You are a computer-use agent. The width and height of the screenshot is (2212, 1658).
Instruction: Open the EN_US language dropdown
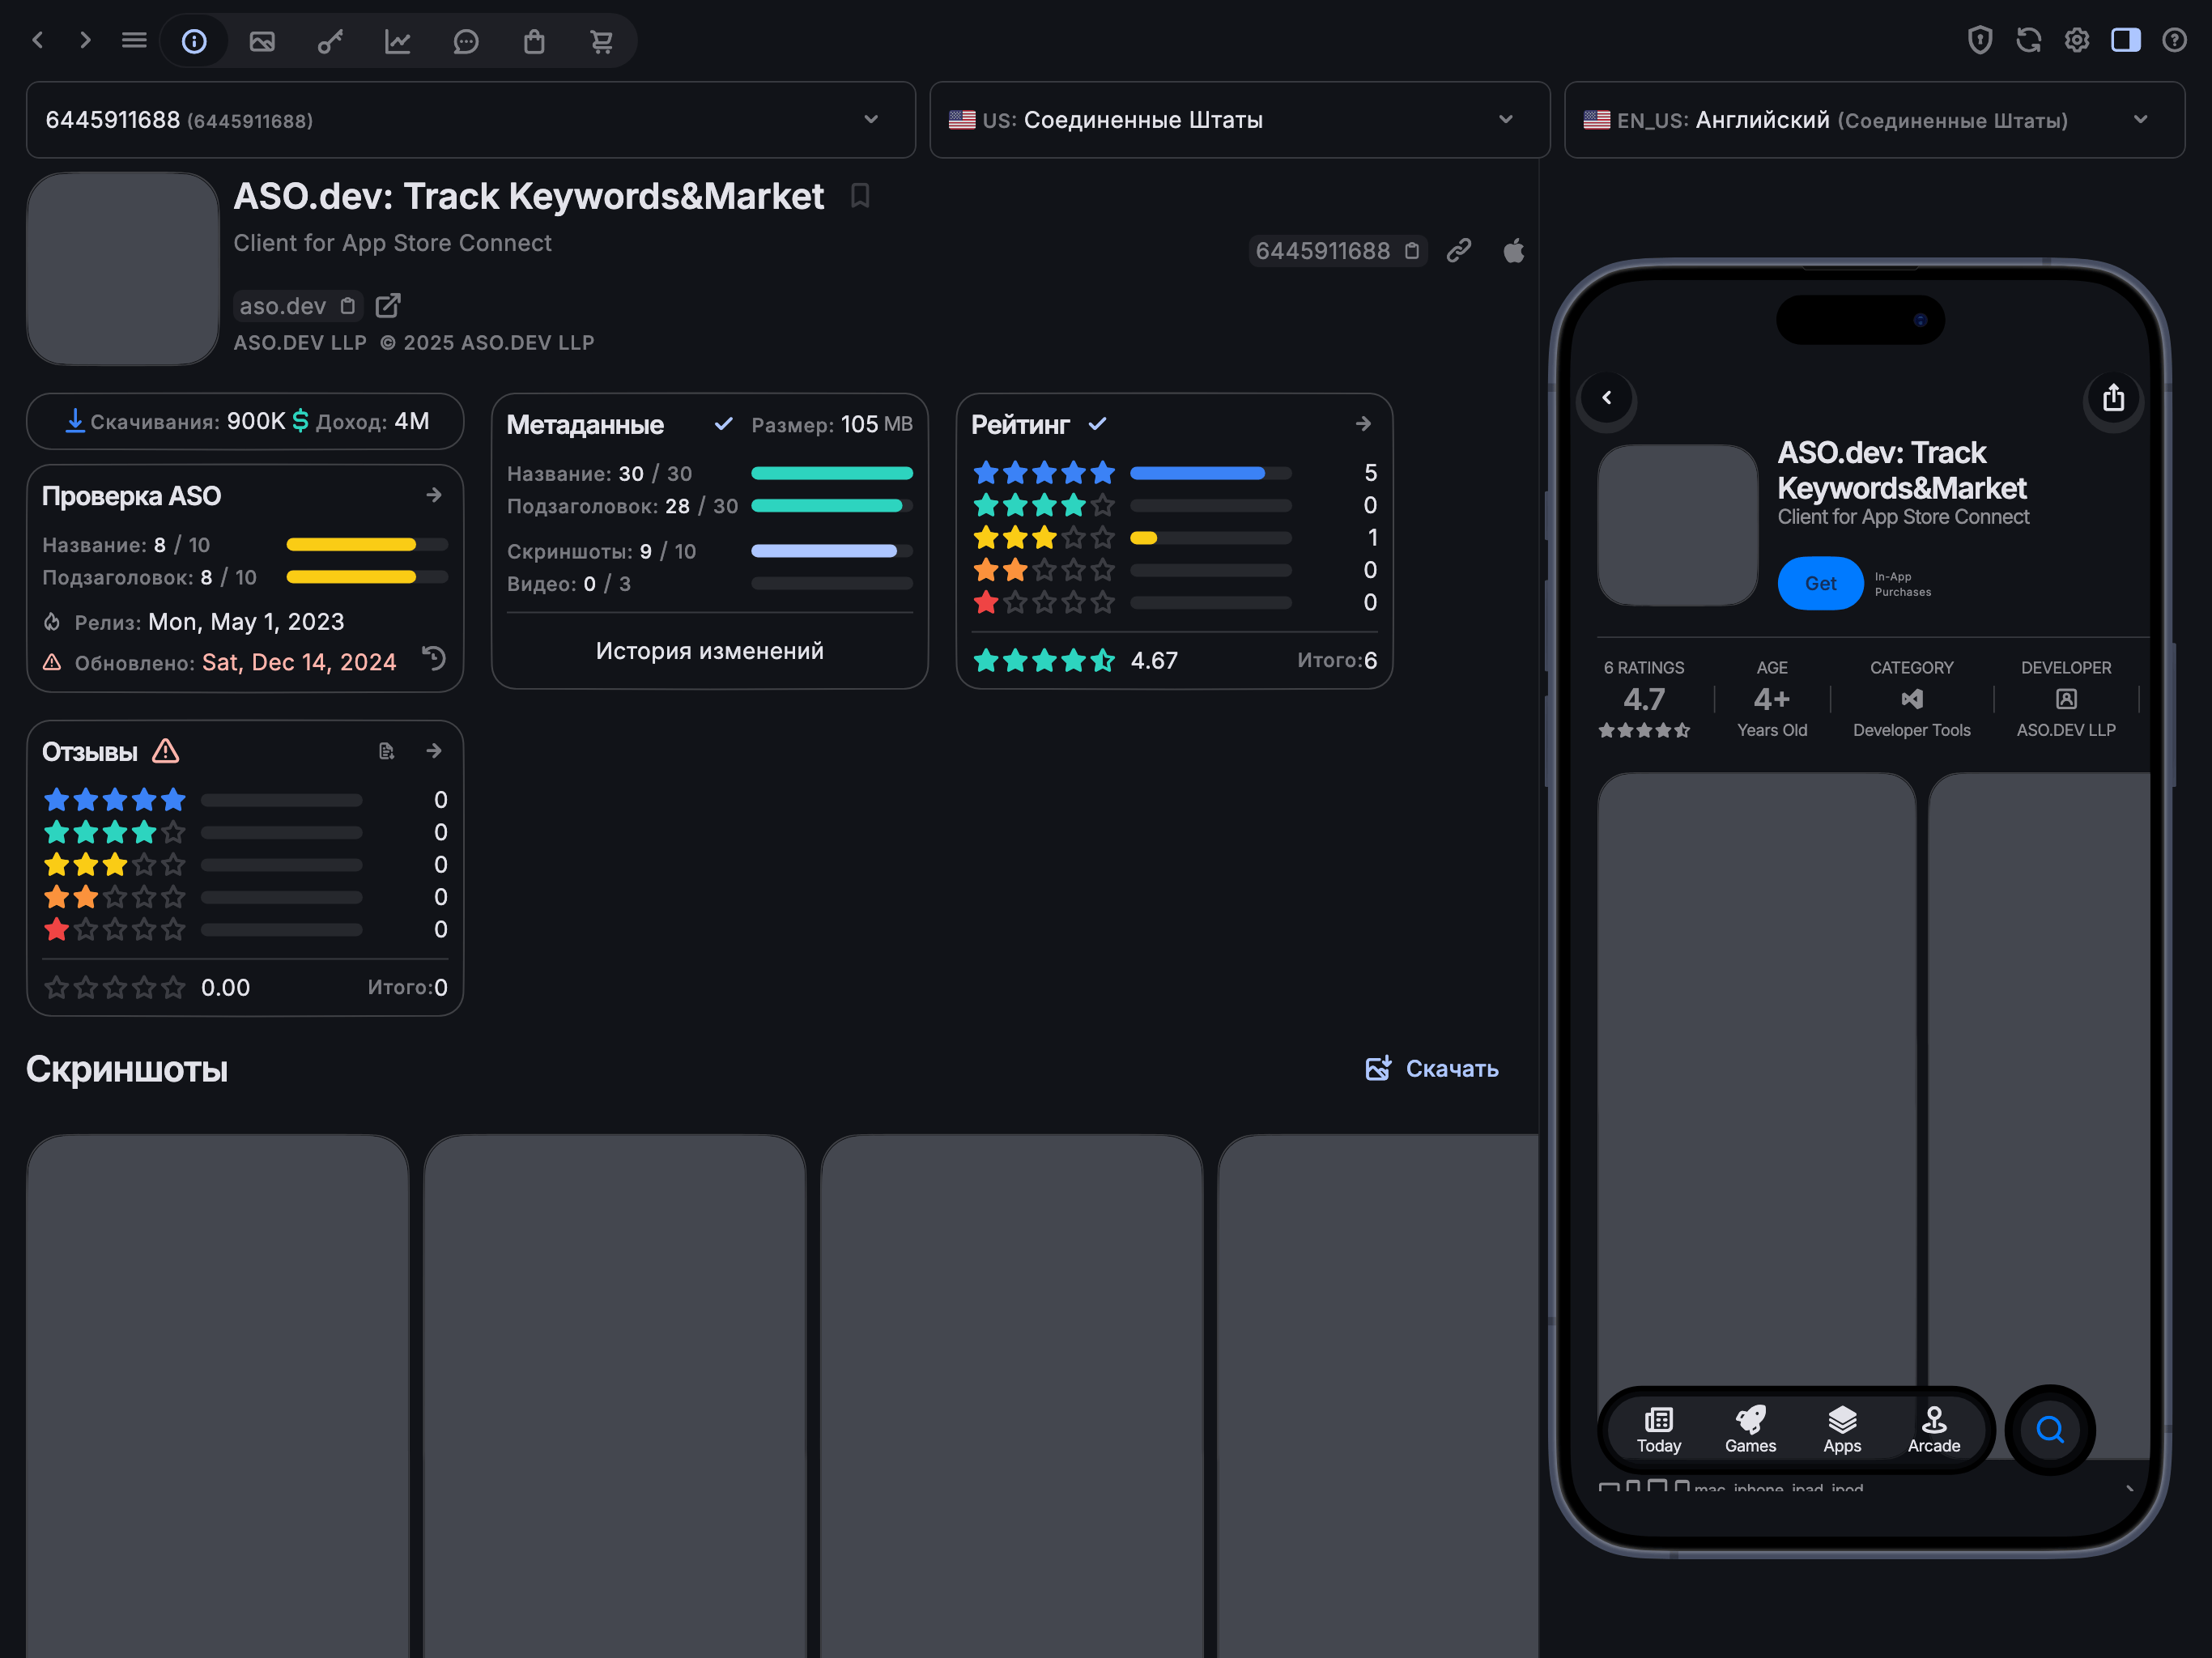(1874, 120)
